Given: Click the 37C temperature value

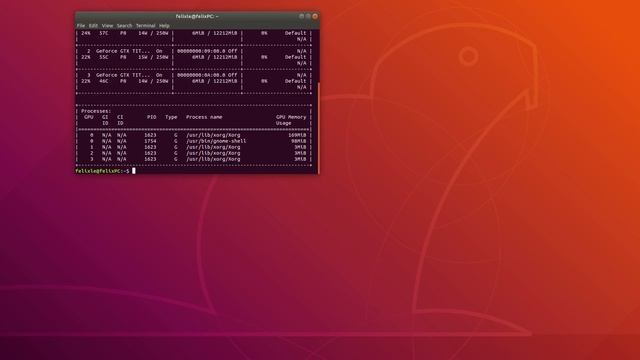Looking at the screenshot, I should coord(104,33).
